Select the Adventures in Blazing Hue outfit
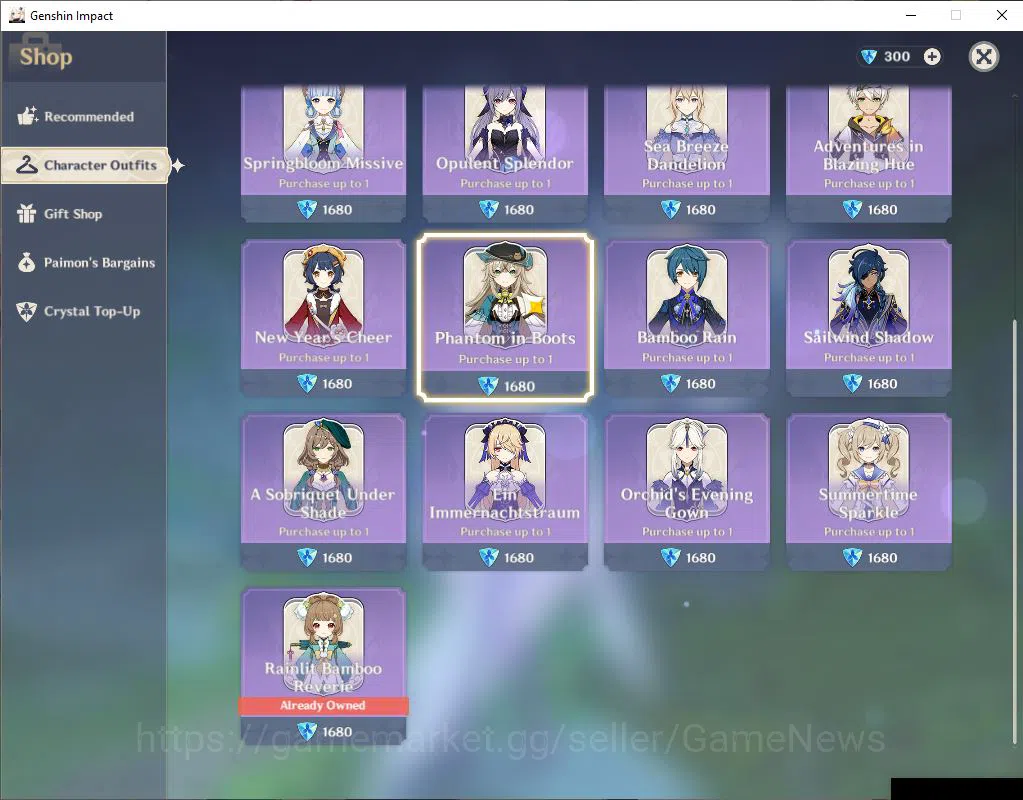Viewport: 1023px width, 800px height. coord(868,153)
